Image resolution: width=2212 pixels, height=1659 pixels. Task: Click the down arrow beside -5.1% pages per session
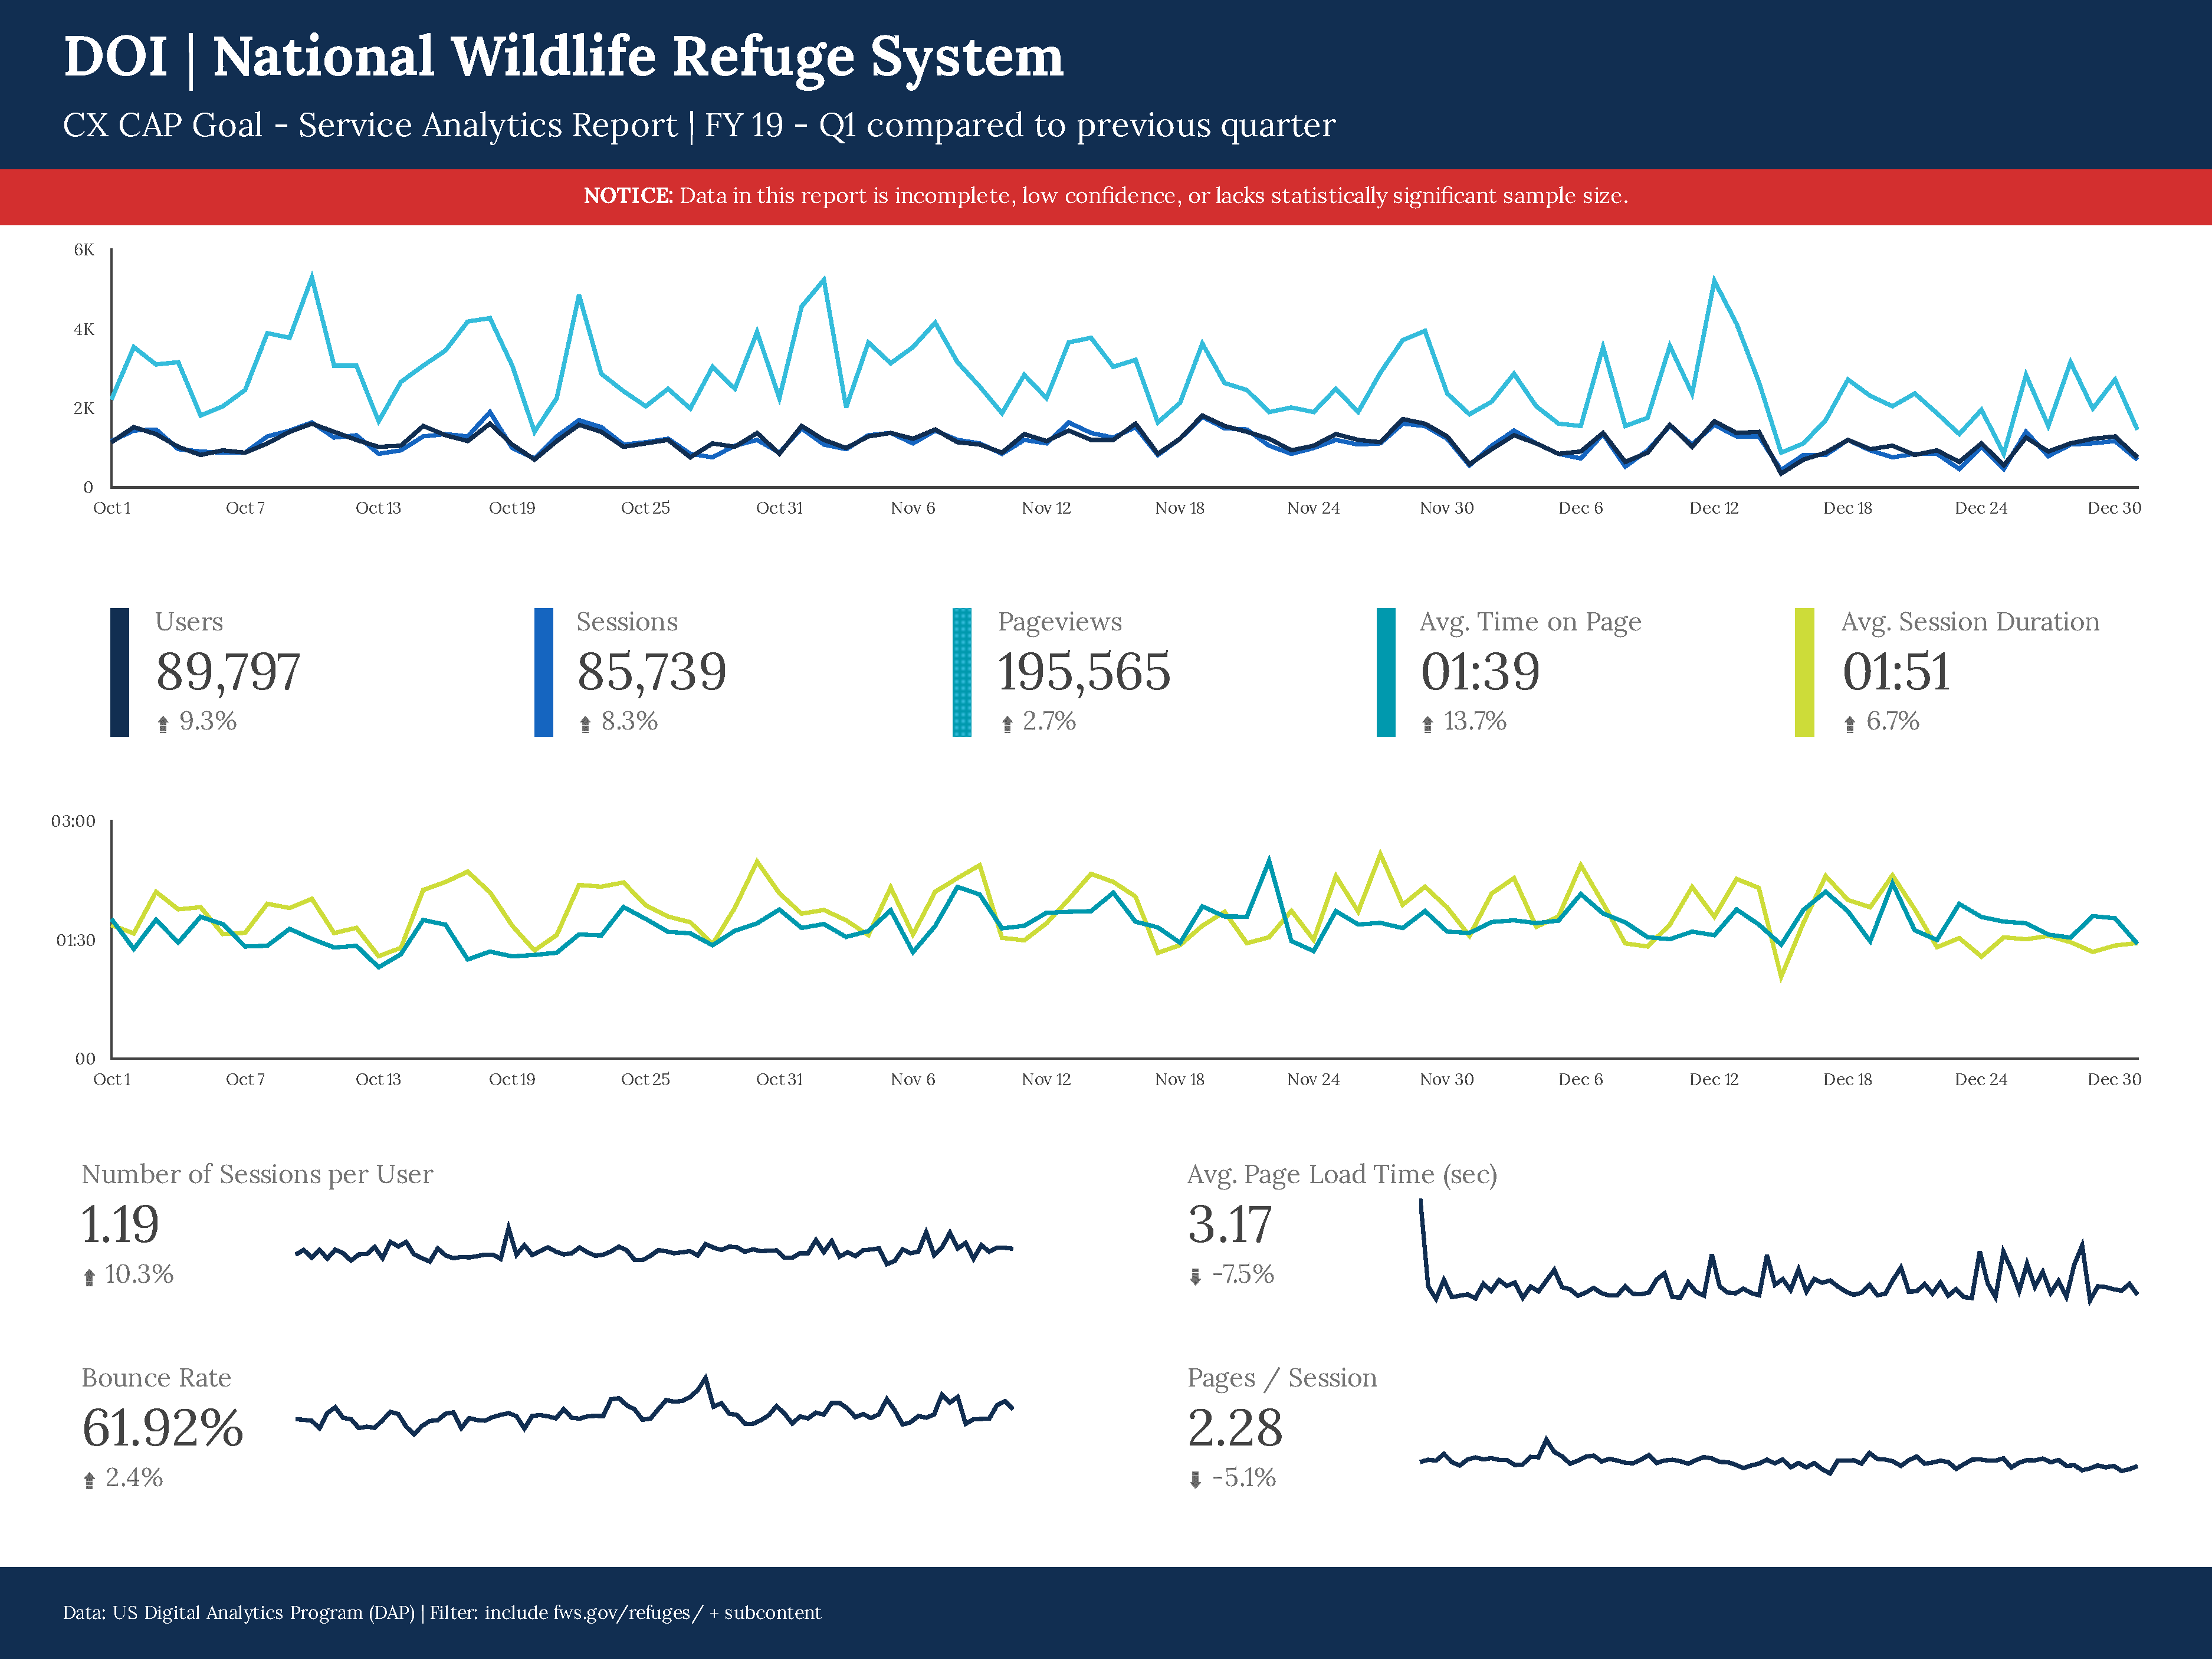pyautogui.click(x=1195, y=1480)
